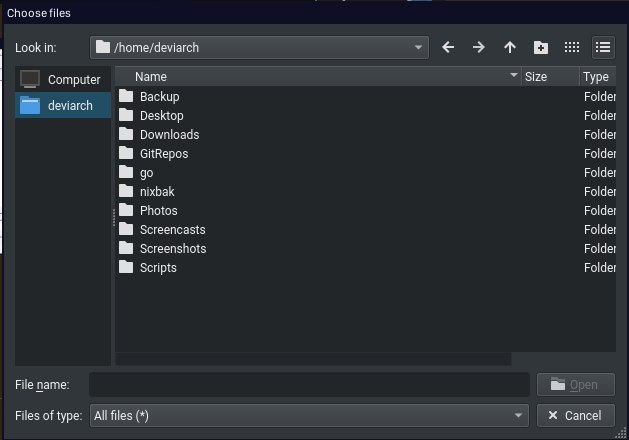Select the Screencasts folder

[x=365, y=229]
